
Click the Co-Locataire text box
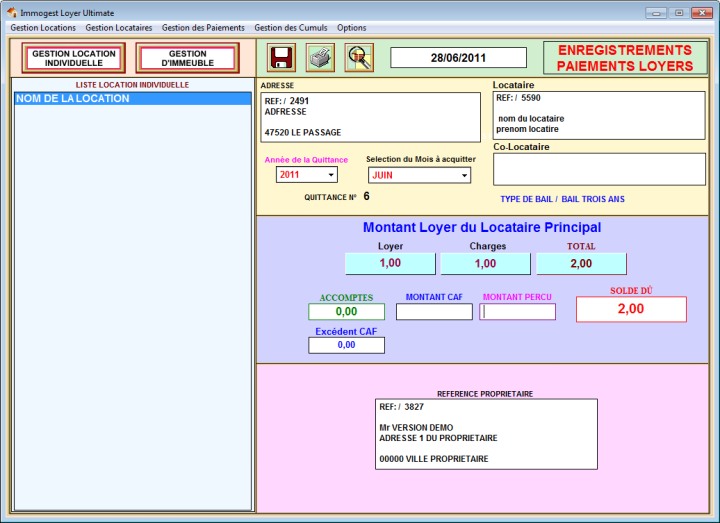(x=599, y=169)
